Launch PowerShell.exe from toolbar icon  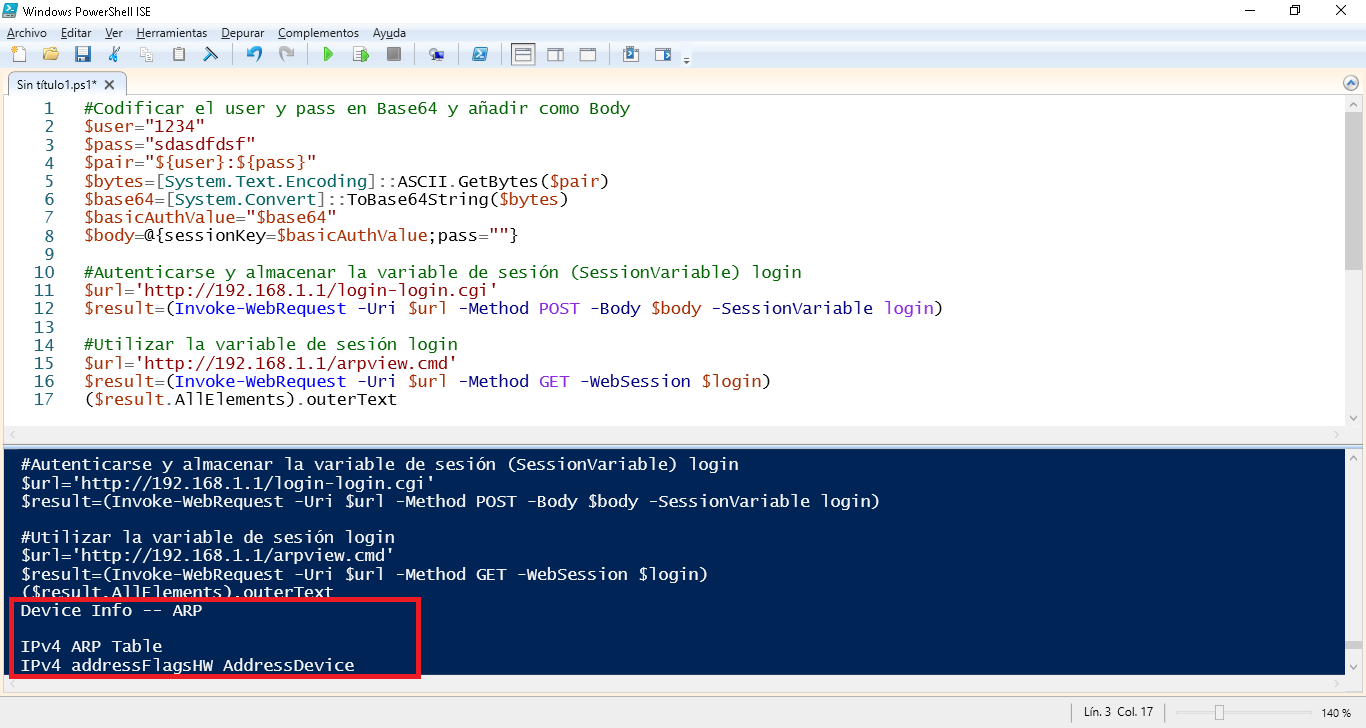(x=480, y=55)
